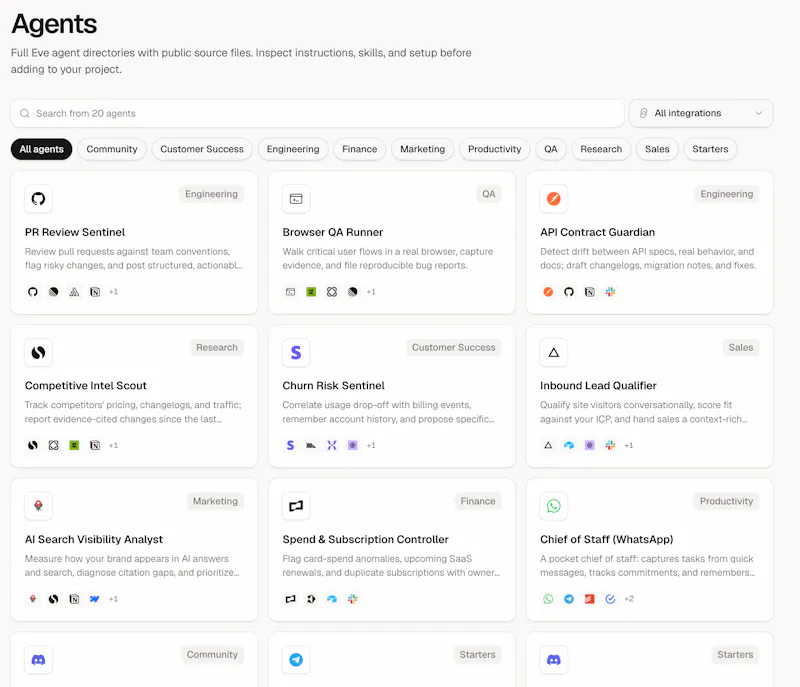Click the camera icon on Spend & Subscription Controller

click(296, 506)
